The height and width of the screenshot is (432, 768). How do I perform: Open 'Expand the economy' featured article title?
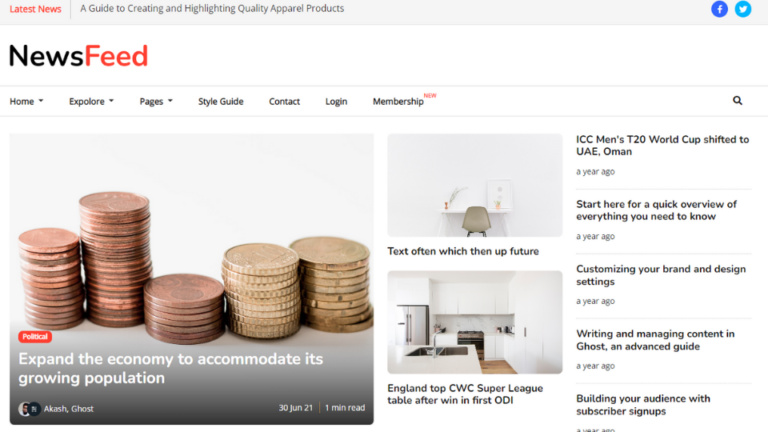[x=170, y=368]
